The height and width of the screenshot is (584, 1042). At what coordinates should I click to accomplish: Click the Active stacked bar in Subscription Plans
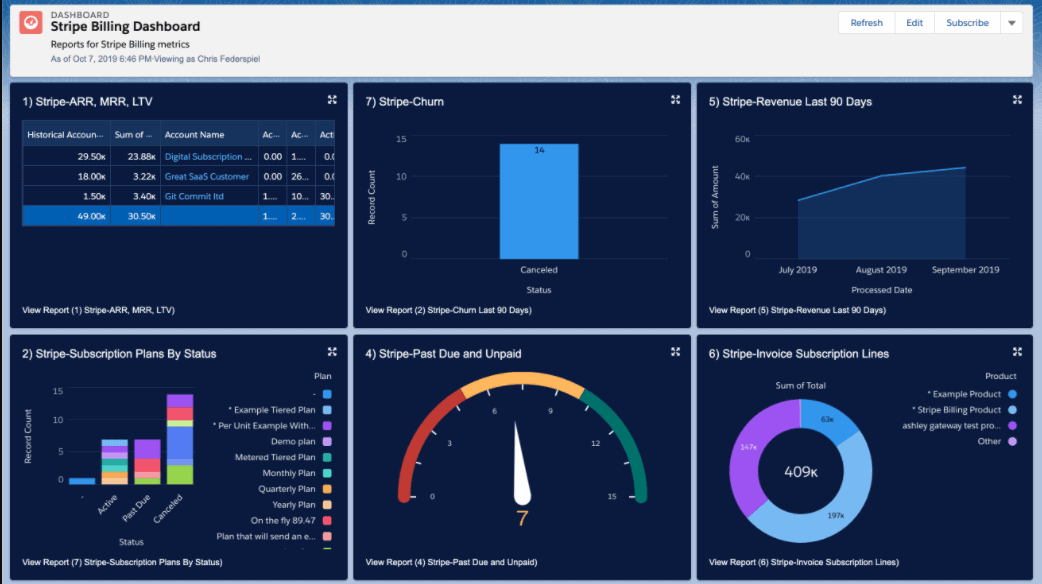click(114, 462)
